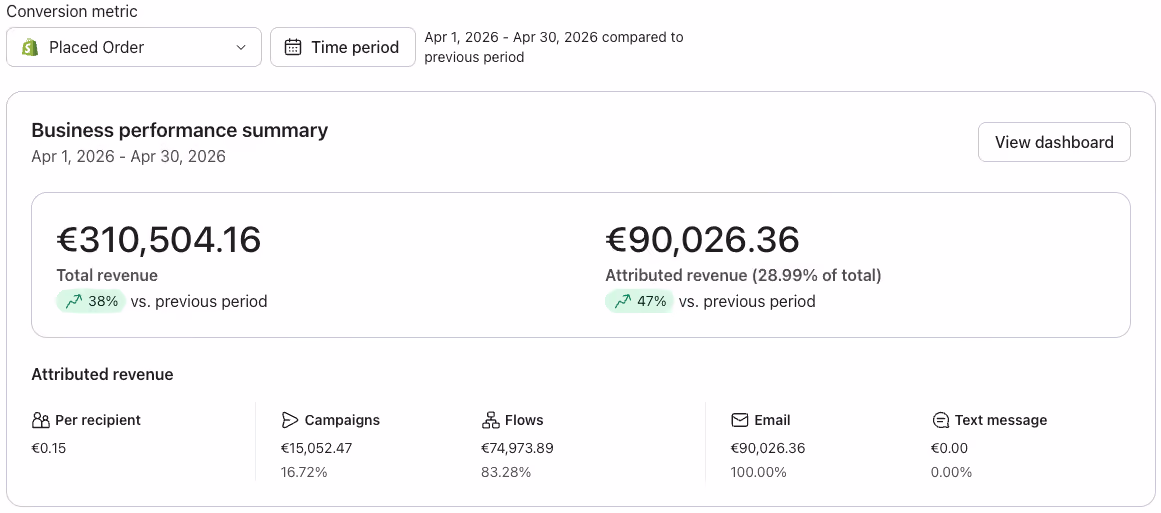Select the €310,504.16 total revenue figure
The height and width of the screenshot is (513, 1161).
click(159, 240)
